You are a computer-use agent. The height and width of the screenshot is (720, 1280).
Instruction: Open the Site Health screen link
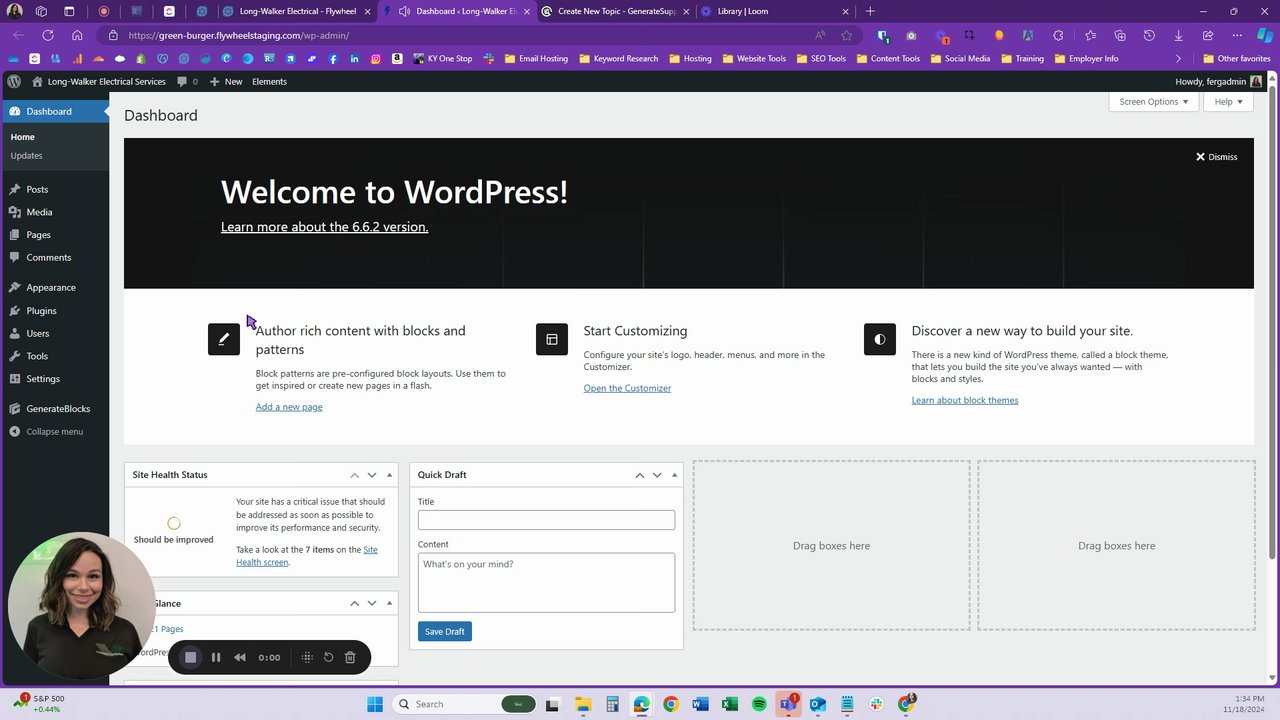tap(307, 556)
